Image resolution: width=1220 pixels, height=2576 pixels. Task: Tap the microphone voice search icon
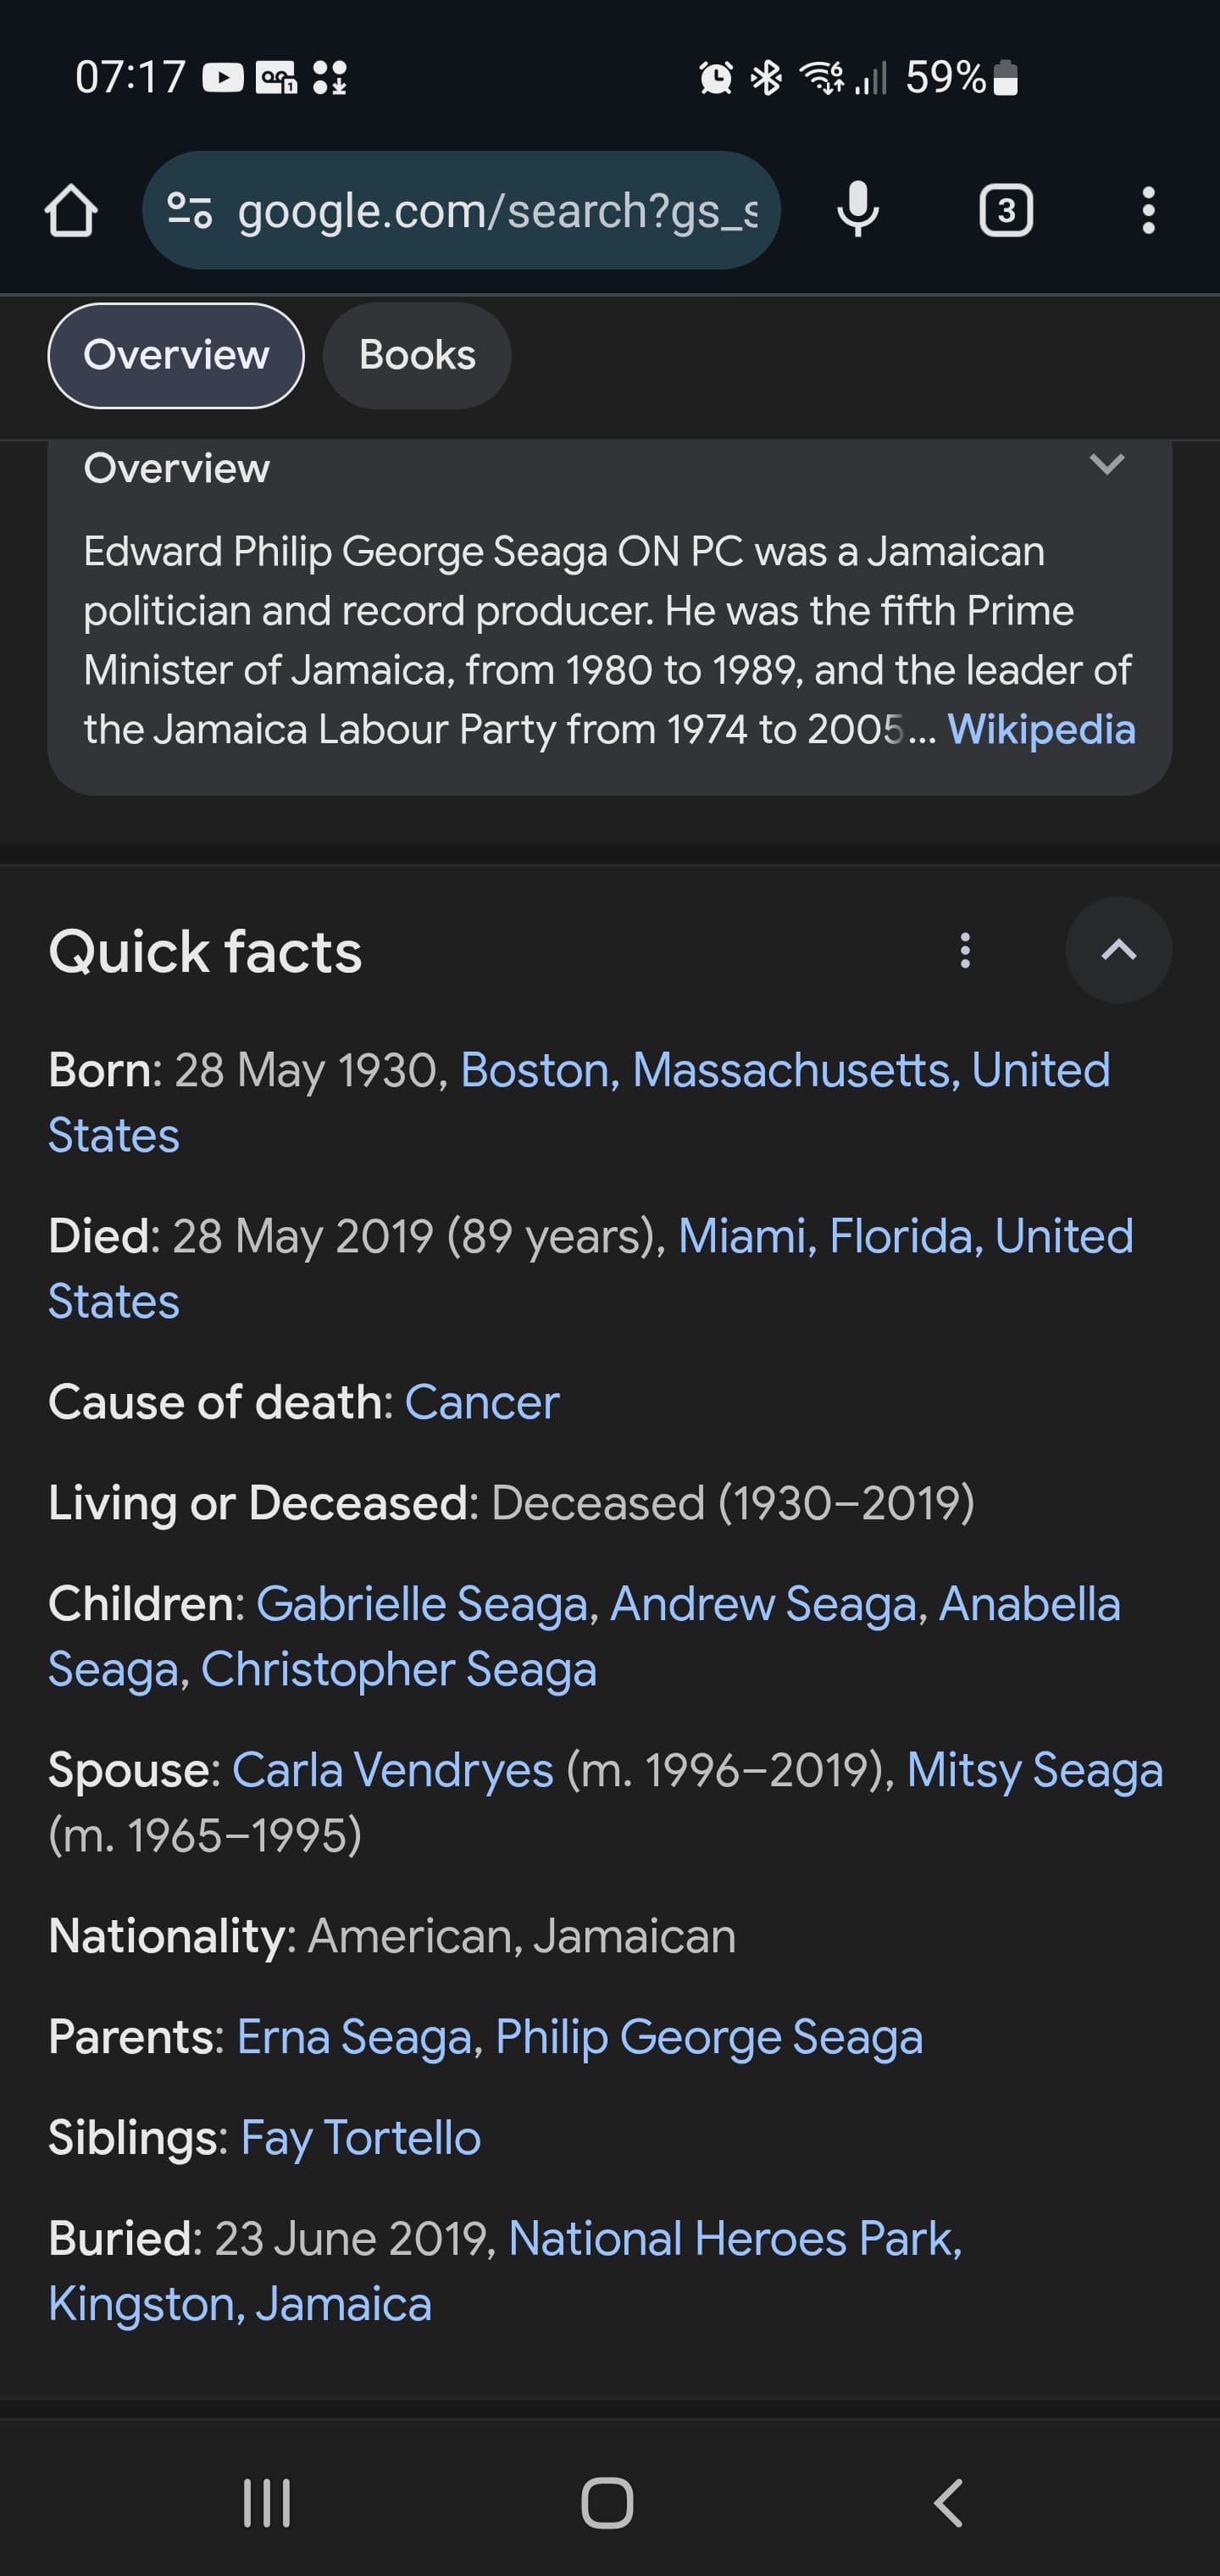[x=857, y=211]
